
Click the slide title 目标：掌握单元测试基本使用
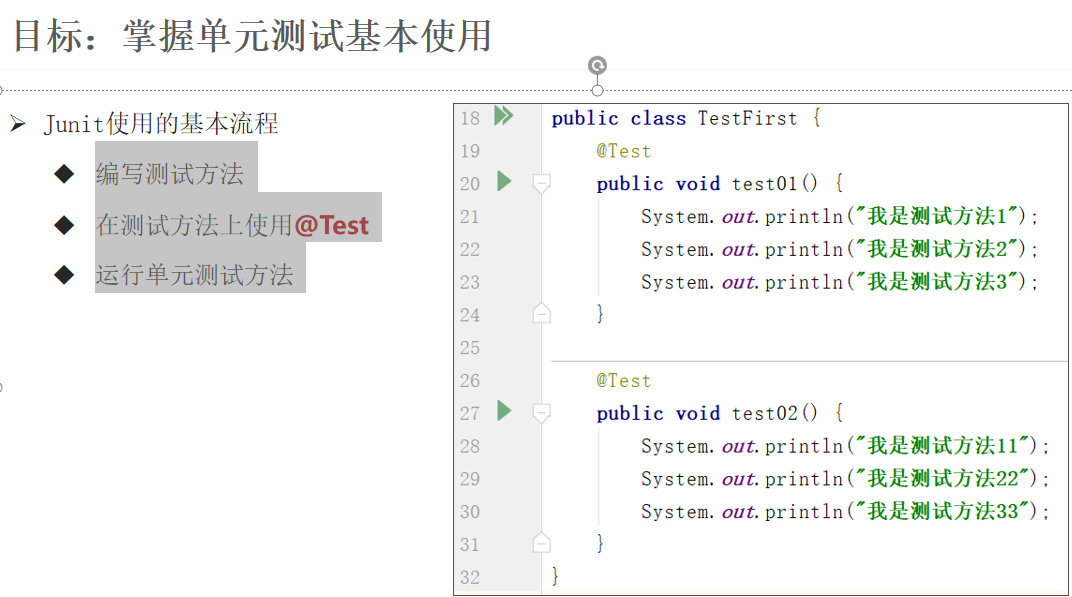(252, 36)
